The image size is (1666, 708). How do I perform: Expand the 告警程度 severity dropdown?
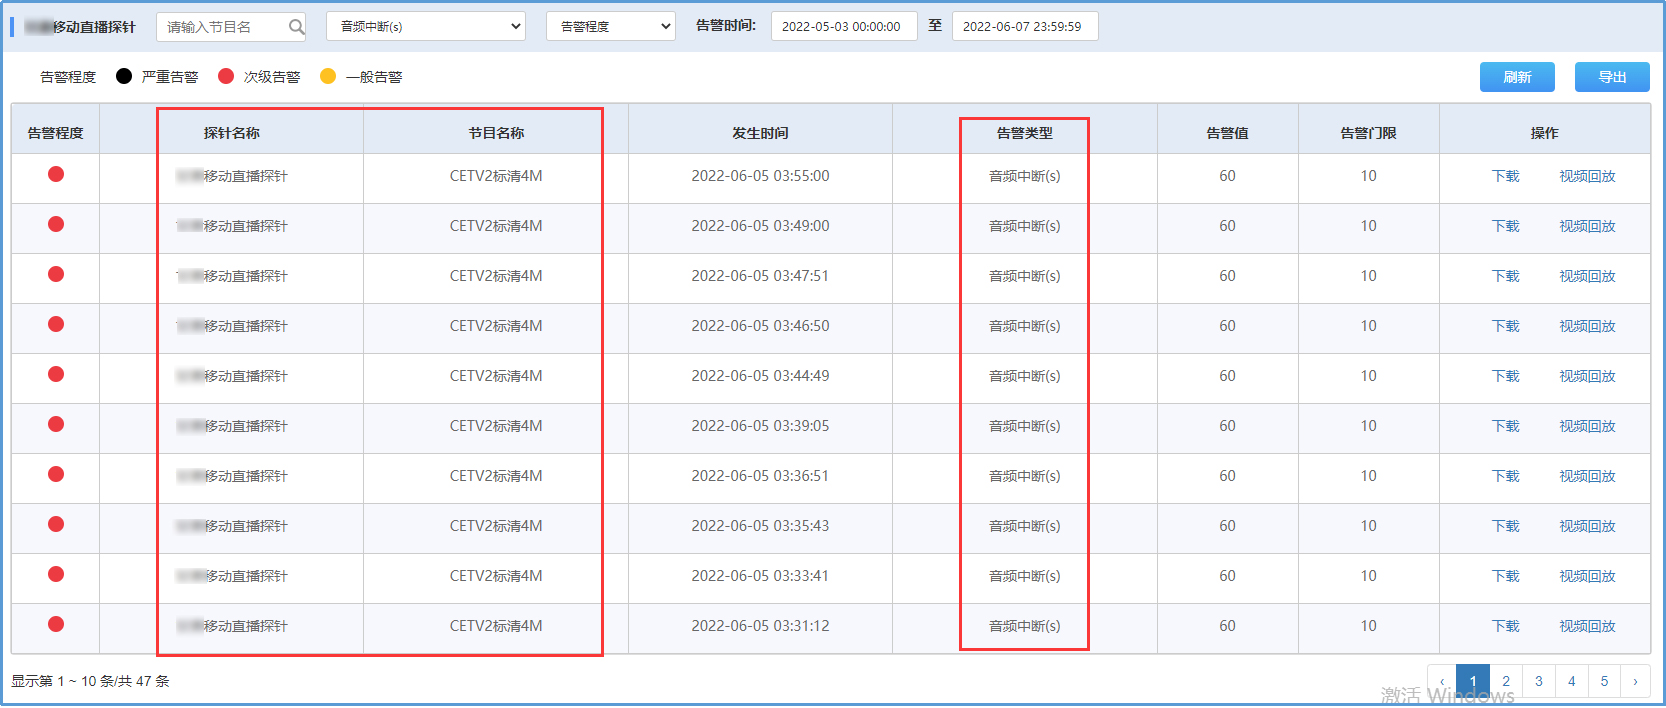[x=610, y=26]
